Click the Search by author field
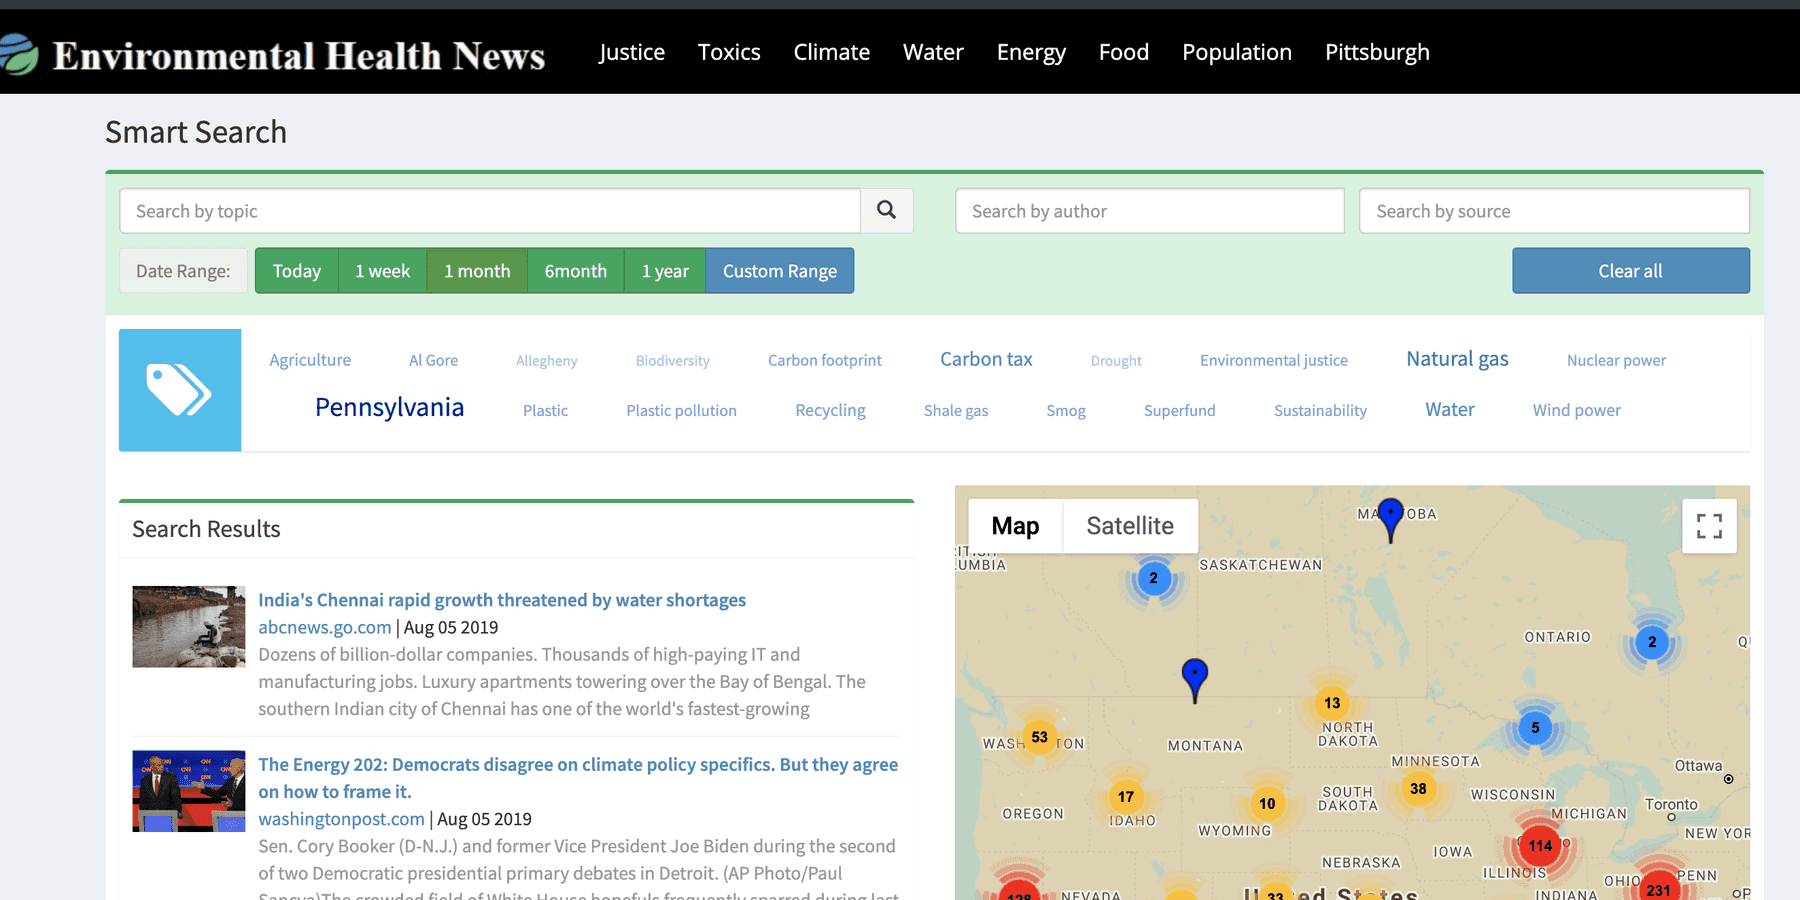Viewport: 1800px width, 900px height. (1148, 211)
